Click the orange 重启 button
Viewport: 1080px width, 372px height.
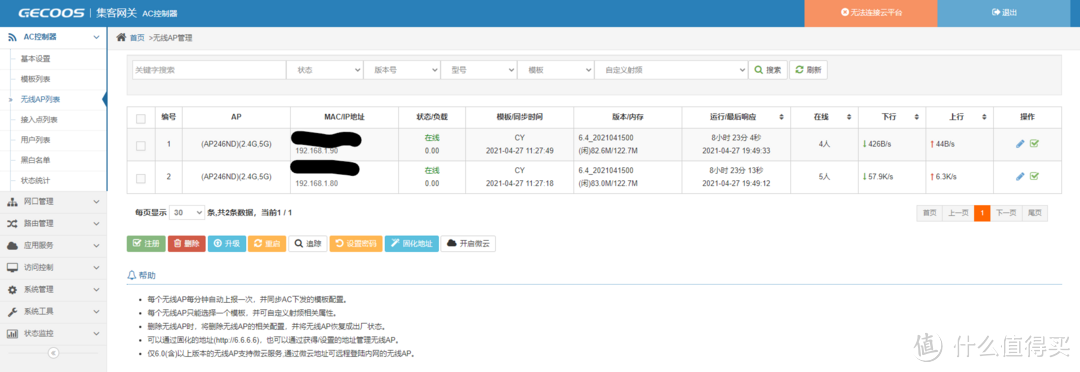(x=267, y=244)
